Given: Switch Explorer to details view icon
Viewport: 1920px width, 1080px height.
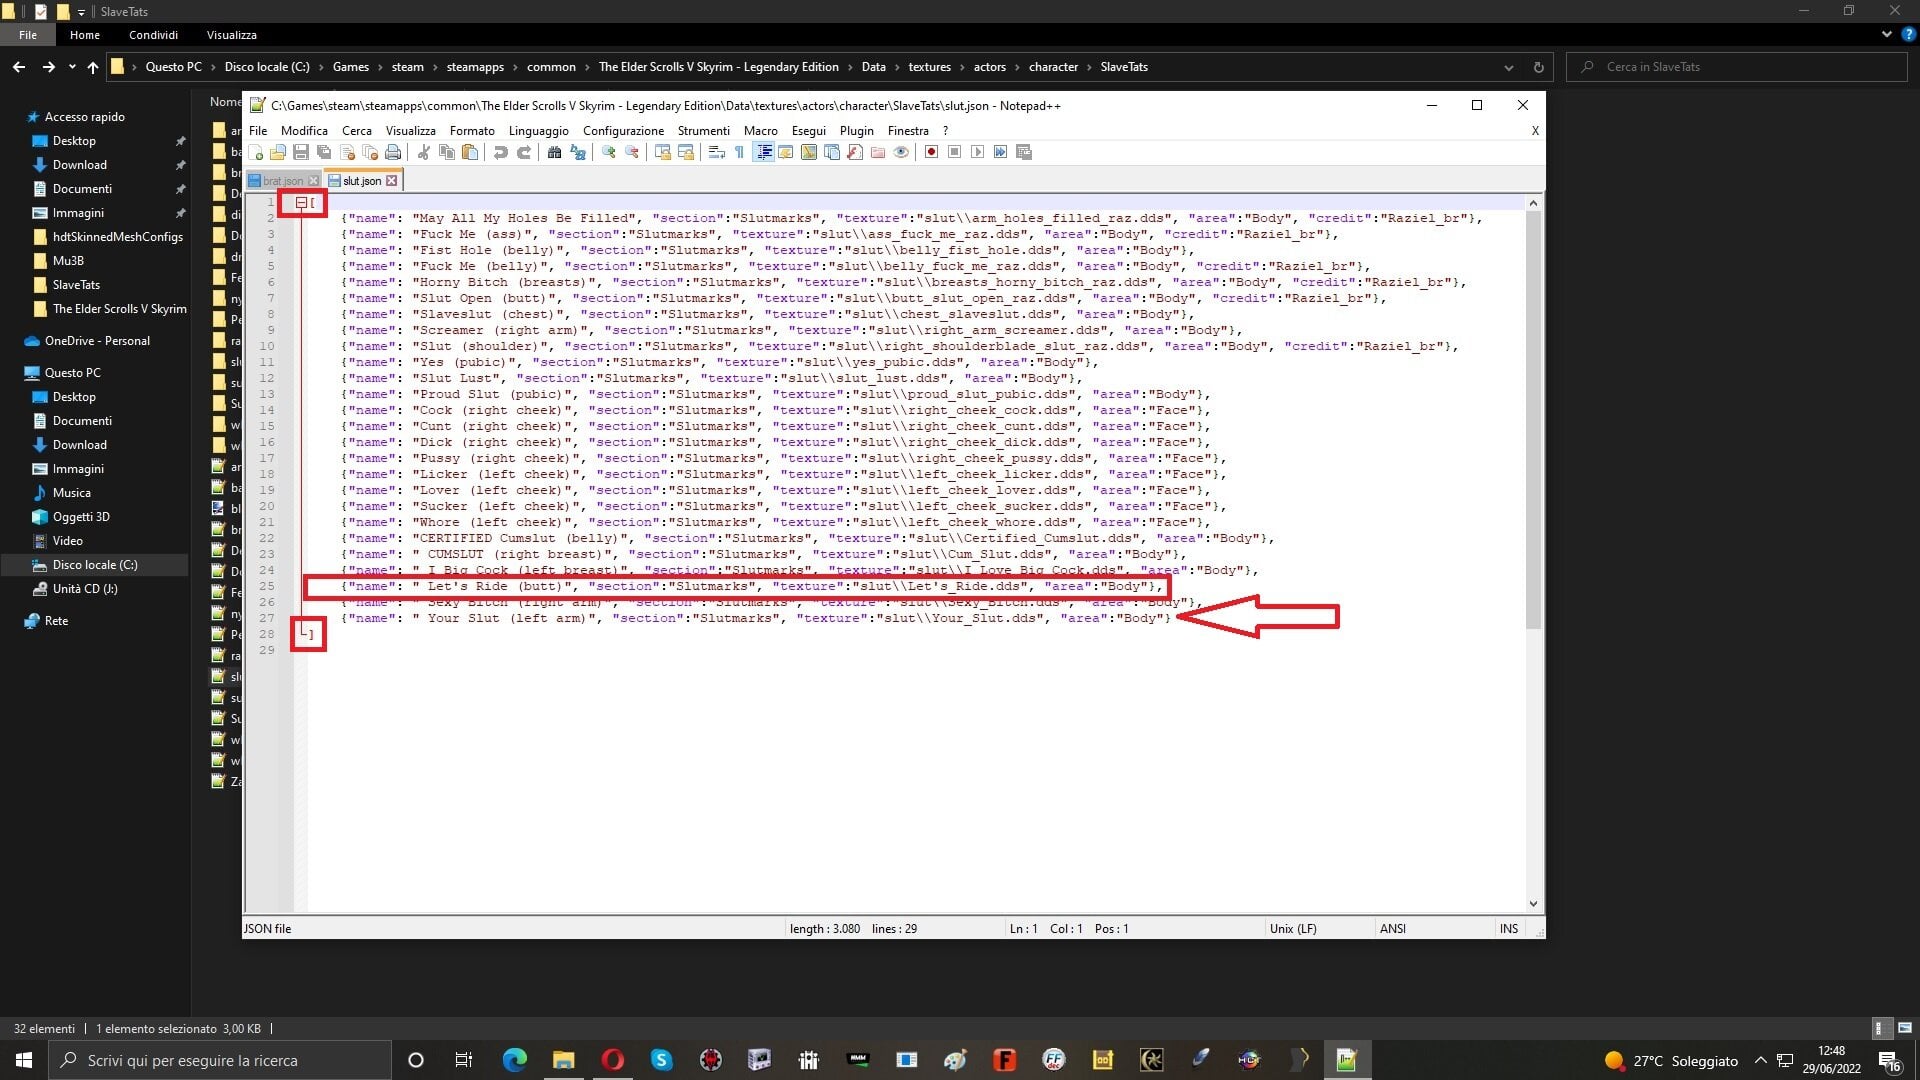Looking at the screenshot, I should tap(1880, 1028).
